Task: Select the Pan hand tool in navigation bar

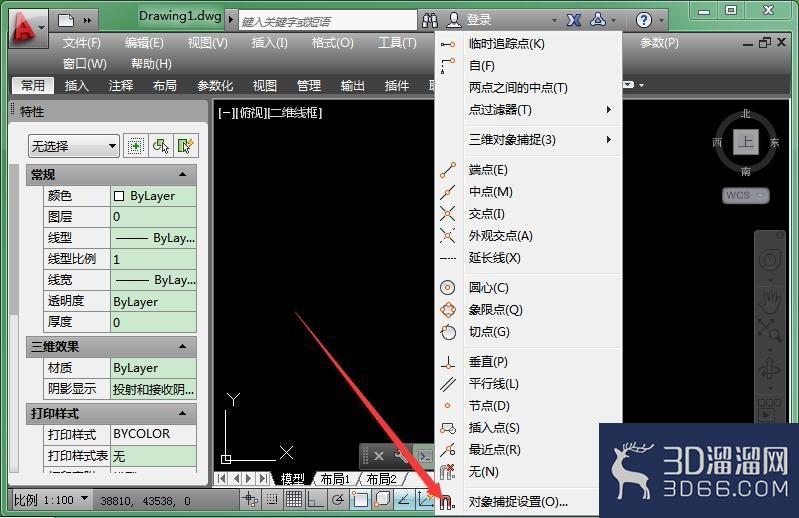Action: (x=770, y=302)
